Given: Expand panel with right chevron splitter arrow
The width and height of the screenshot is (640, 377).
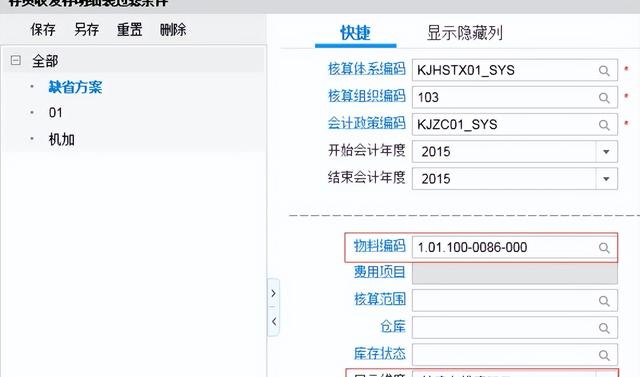Looking at the screenshot, I should click(273, 293).
